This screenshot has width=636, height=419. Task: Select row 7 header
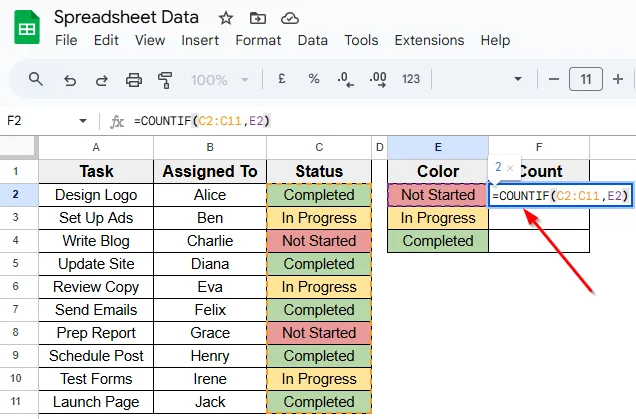(15, 309)
